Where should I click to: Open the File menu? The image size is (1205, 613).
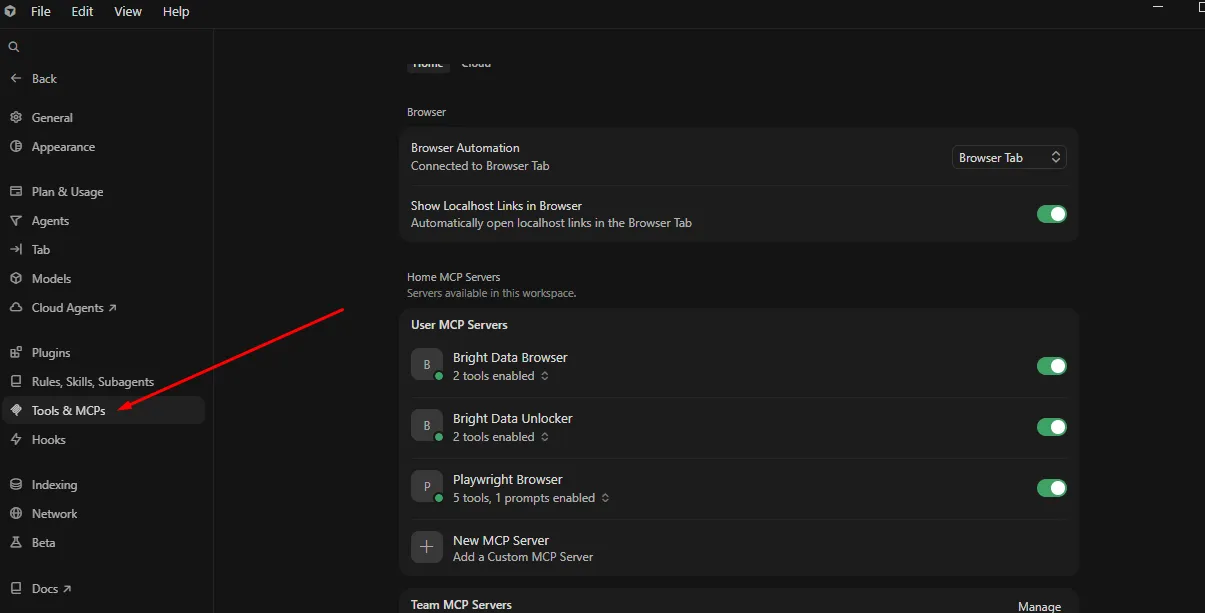click(x=41, y=12)
